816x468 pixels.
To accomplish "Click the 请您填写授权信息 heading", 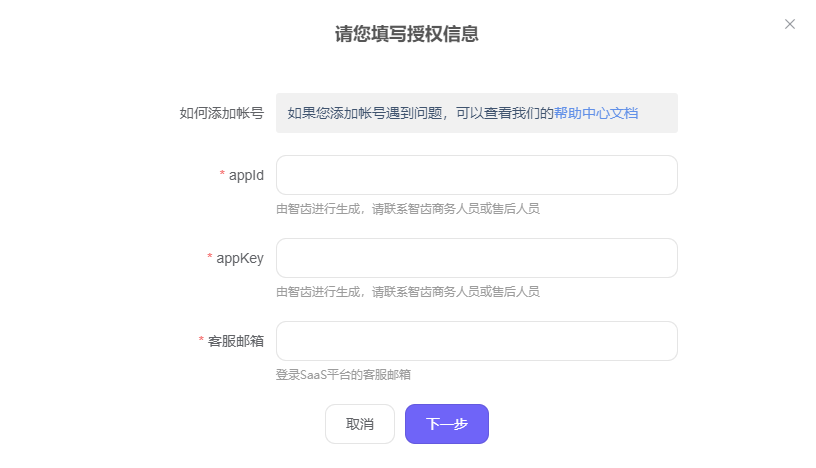I will [406, 34].
